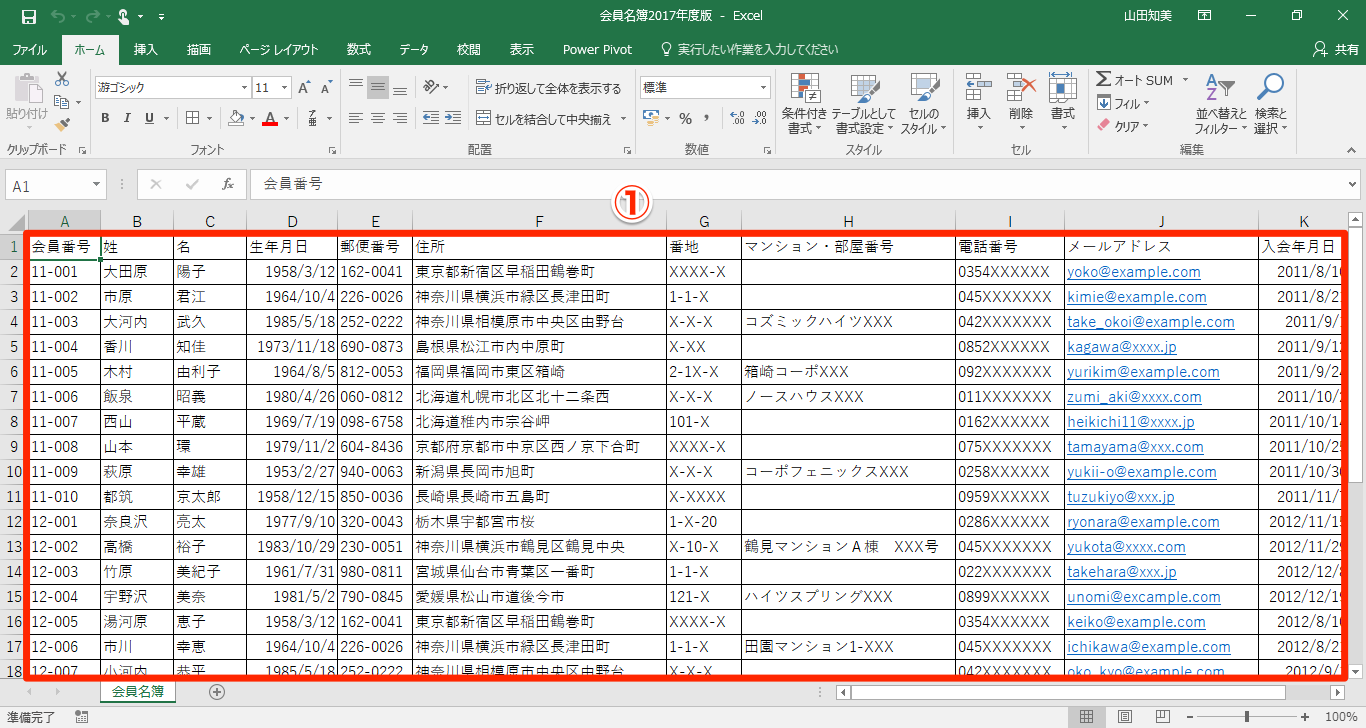This screenshot has height=728, width=1366.
Task: Center the cell text horizontally
Action: (x=378, y=119)
